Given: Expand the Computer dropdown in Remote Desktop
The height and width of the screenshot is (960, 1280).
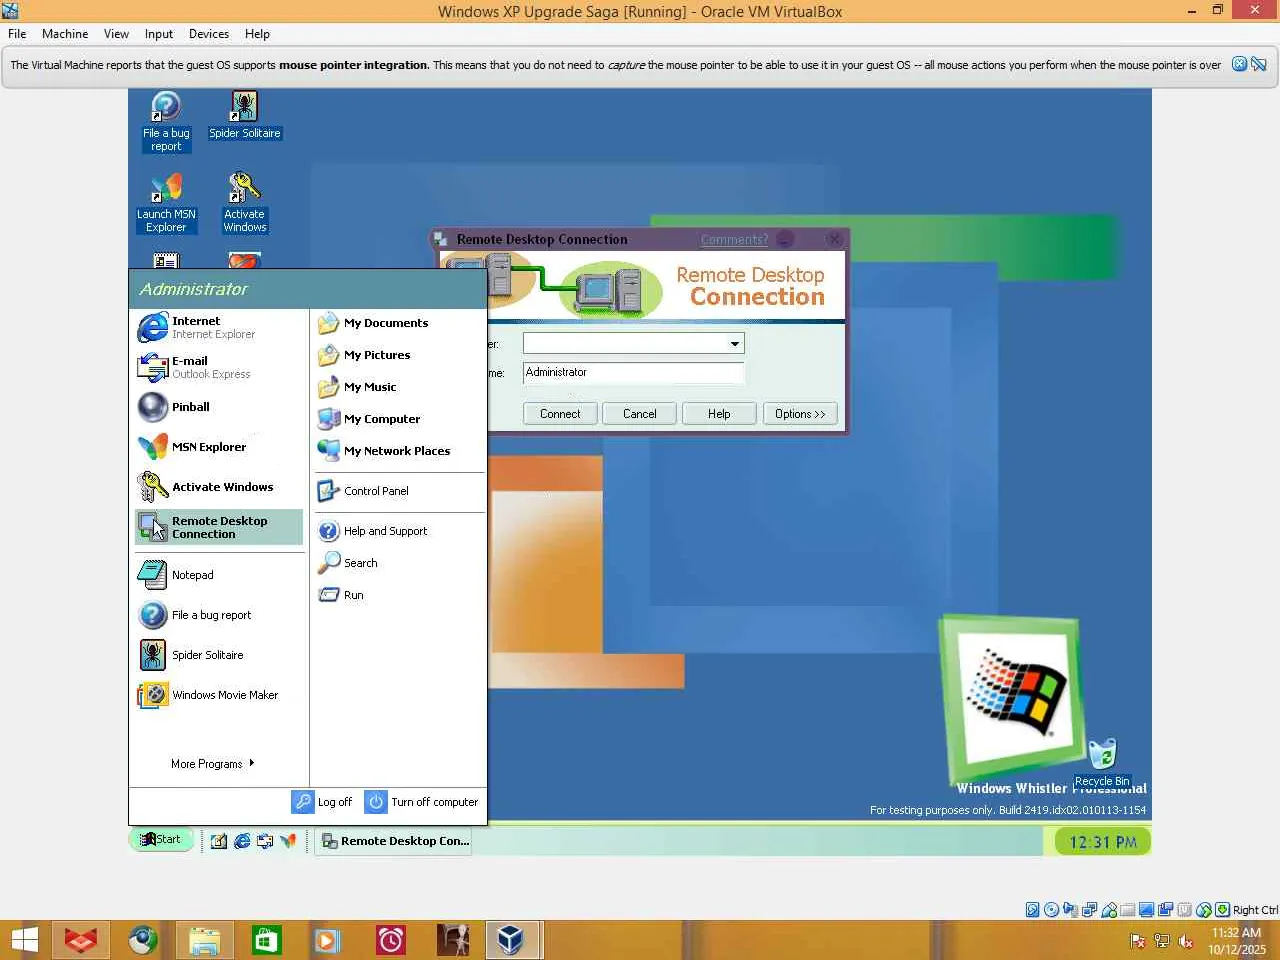Looking at the screenshot, I should pyautogui.click(x=735, y=344).
